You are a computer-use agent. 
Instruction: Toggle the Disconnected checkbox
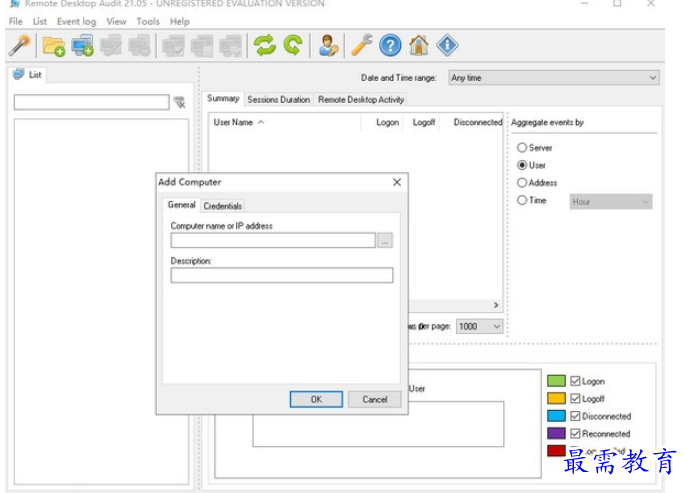coord(575,416)
